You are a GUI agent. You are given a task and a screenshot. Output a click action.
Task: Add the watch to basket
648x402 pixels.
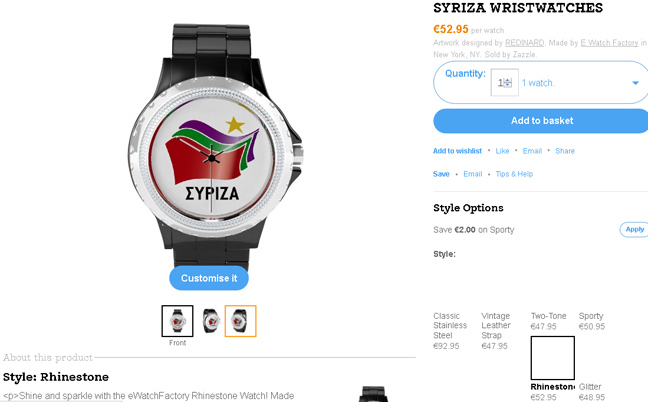click(542, 121)
